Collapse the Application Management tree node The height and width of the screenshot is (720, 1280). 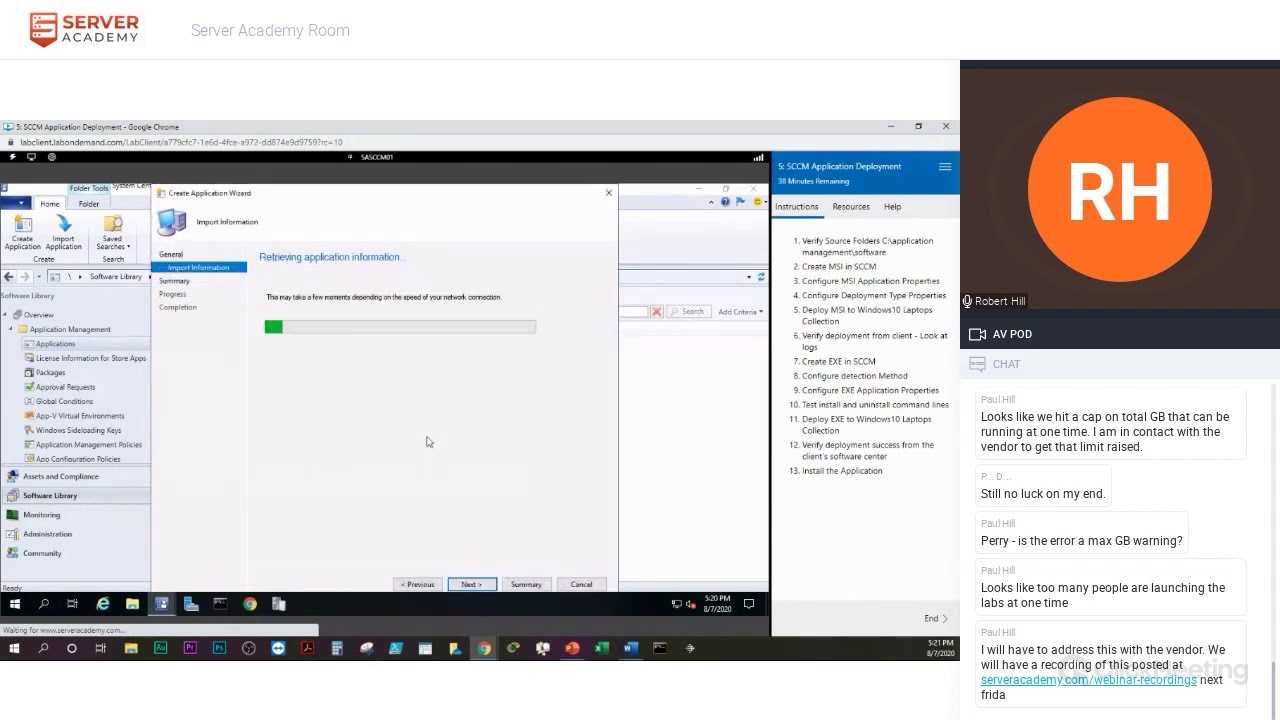pyautogui.click(x=11, y=329)
